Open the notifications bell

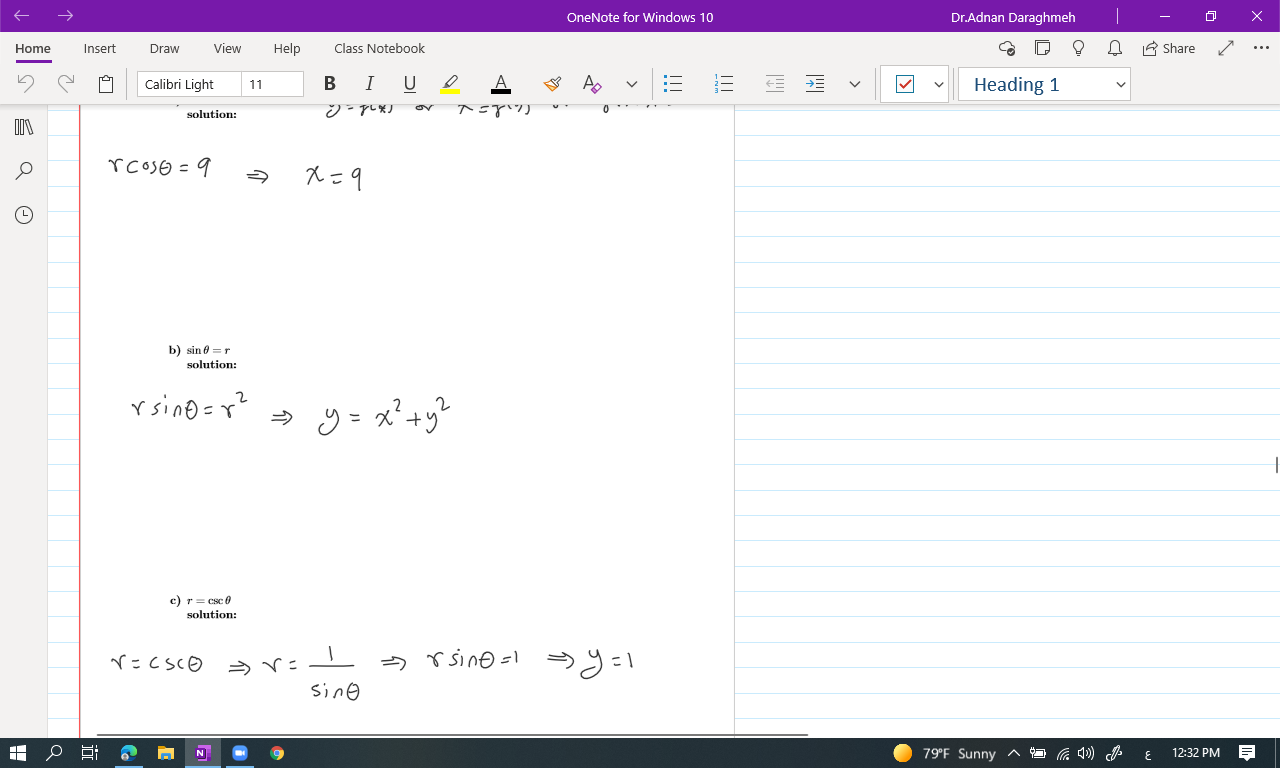pos(1114,48)
